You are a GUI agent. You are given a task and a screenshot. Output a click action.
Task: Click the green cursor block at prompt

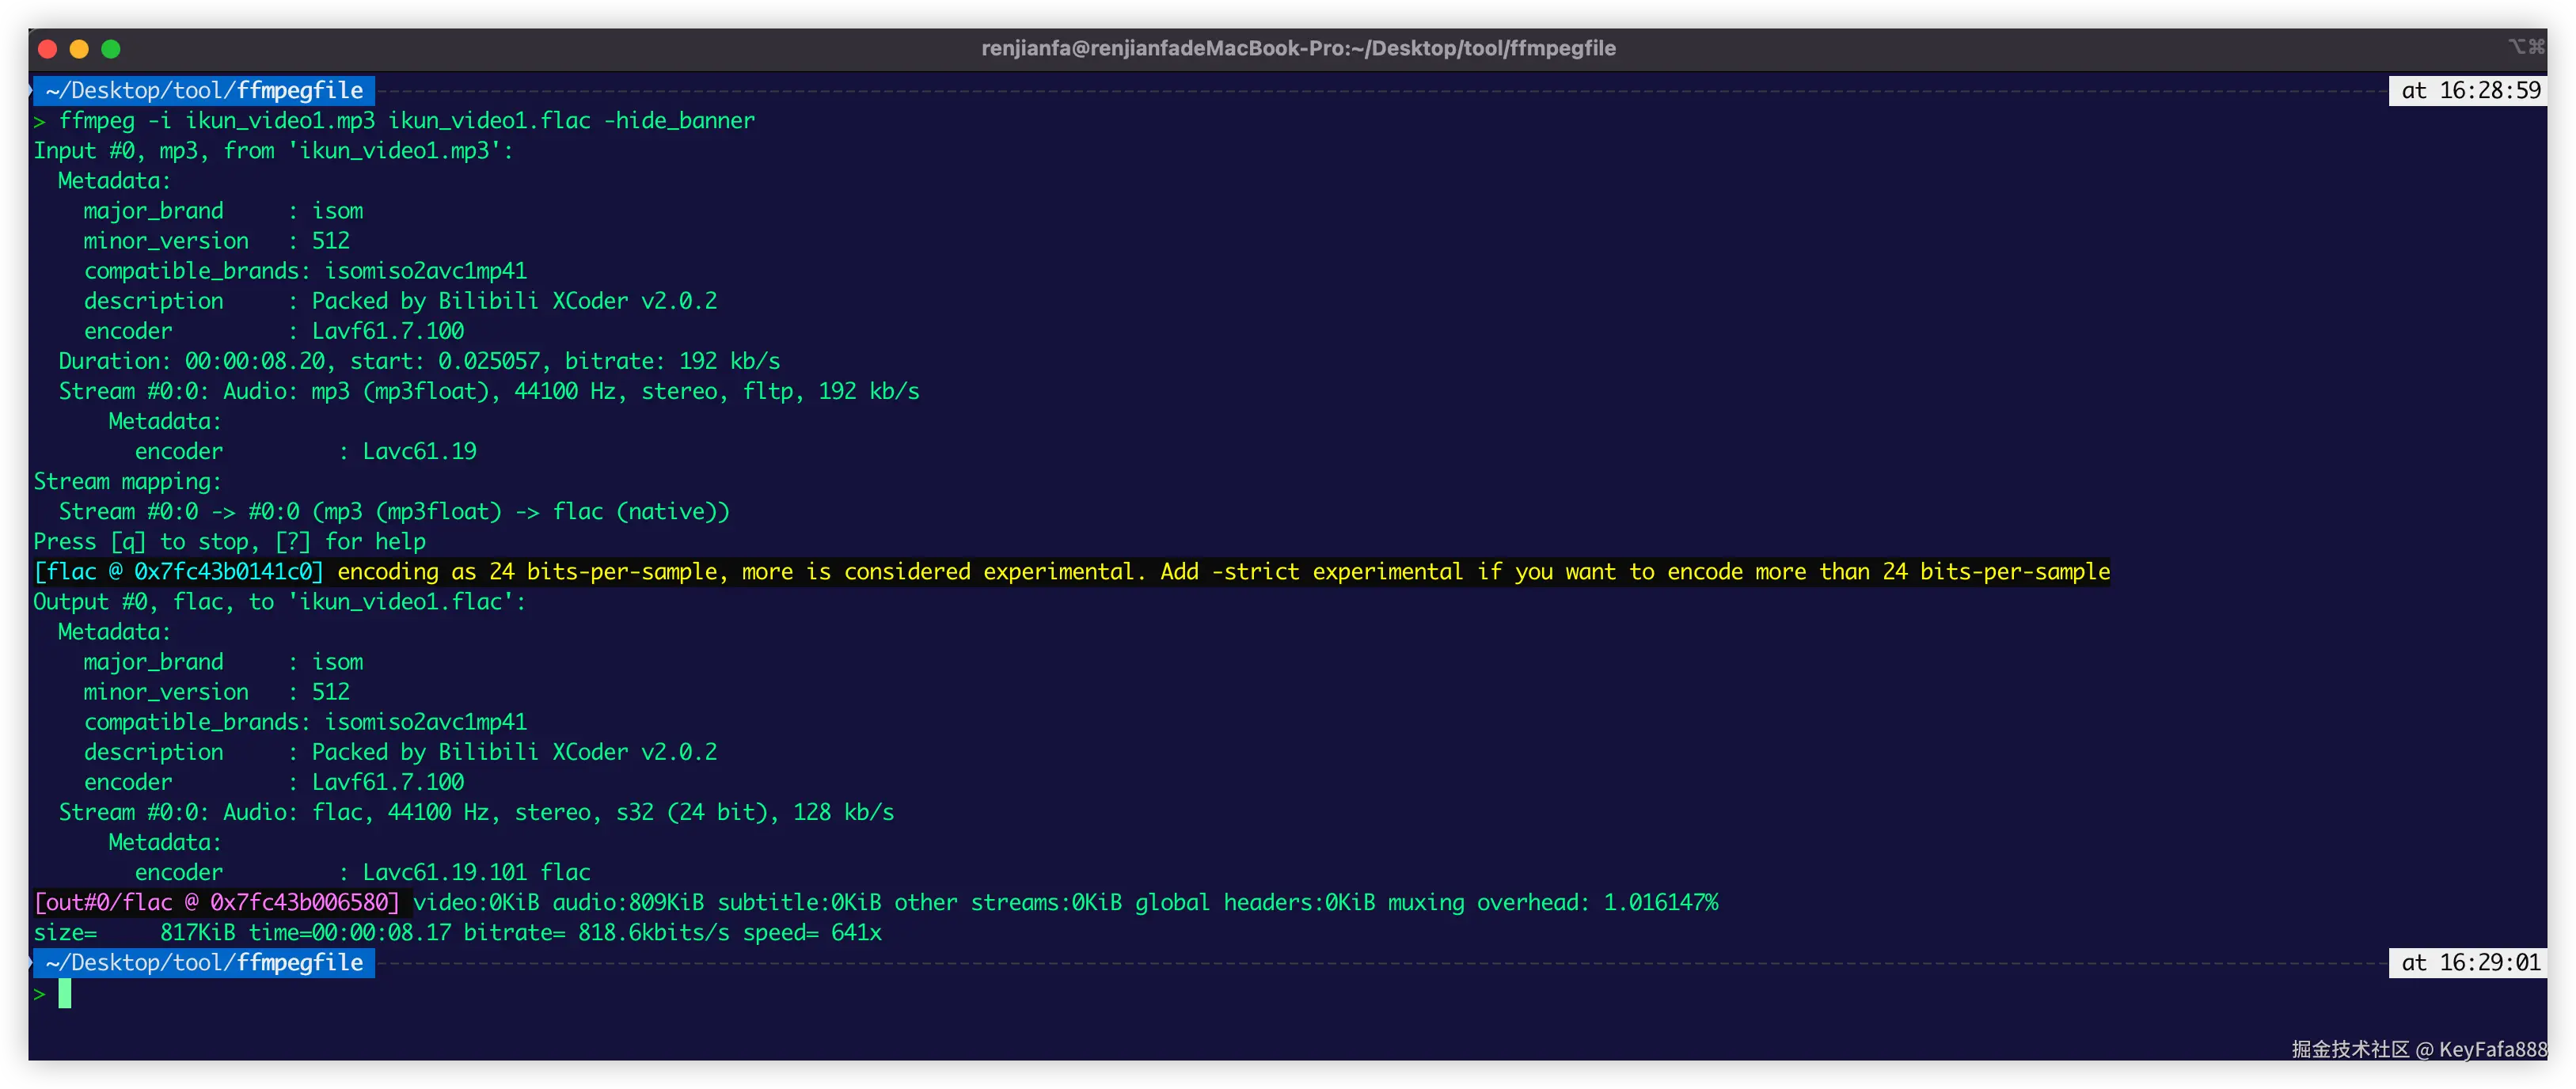(x=65, y=993)
